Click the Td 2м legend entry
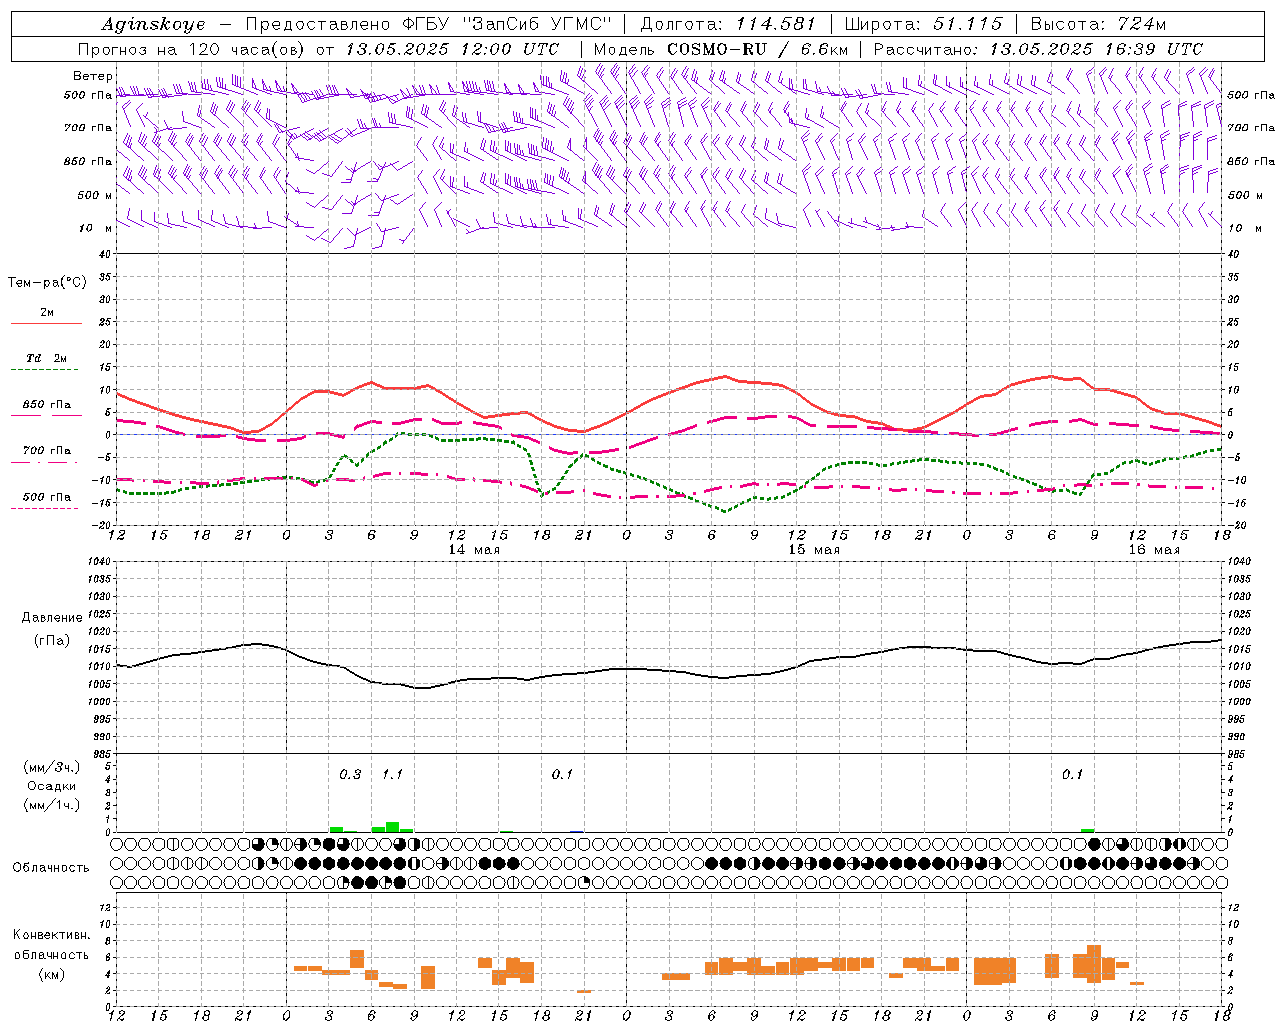1280x1024 pixels. [46, 358]
